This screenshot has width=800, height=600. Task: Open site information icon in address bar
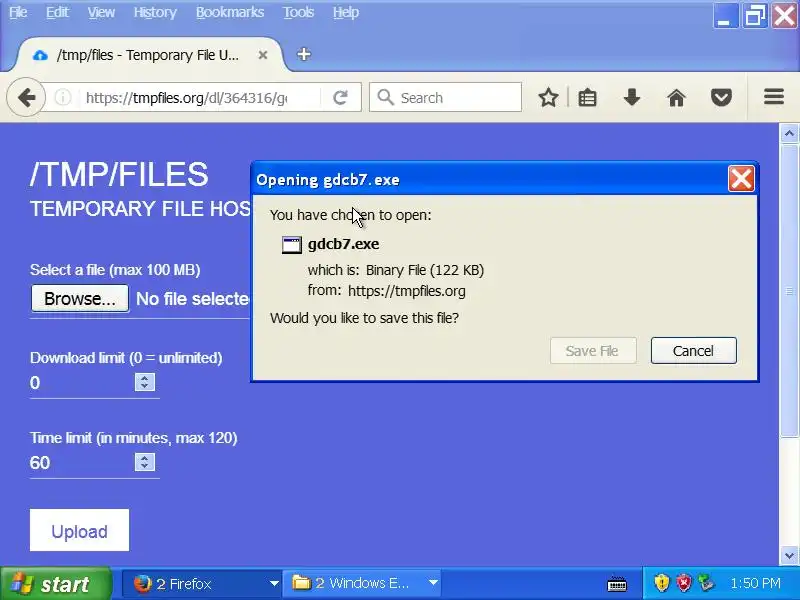coord(63,97)
